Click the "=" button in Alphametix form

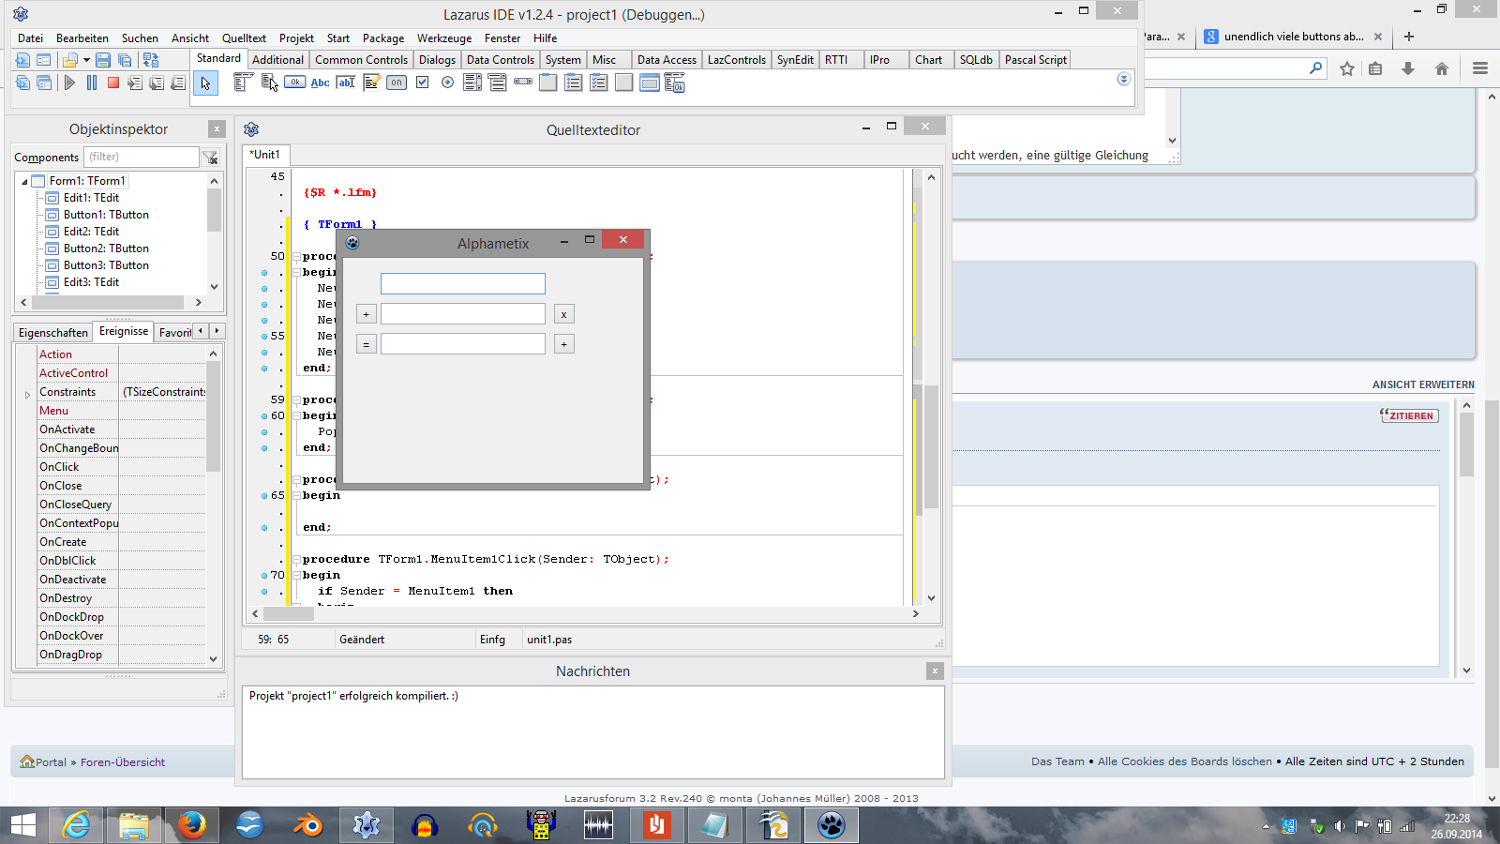(366, 344)
